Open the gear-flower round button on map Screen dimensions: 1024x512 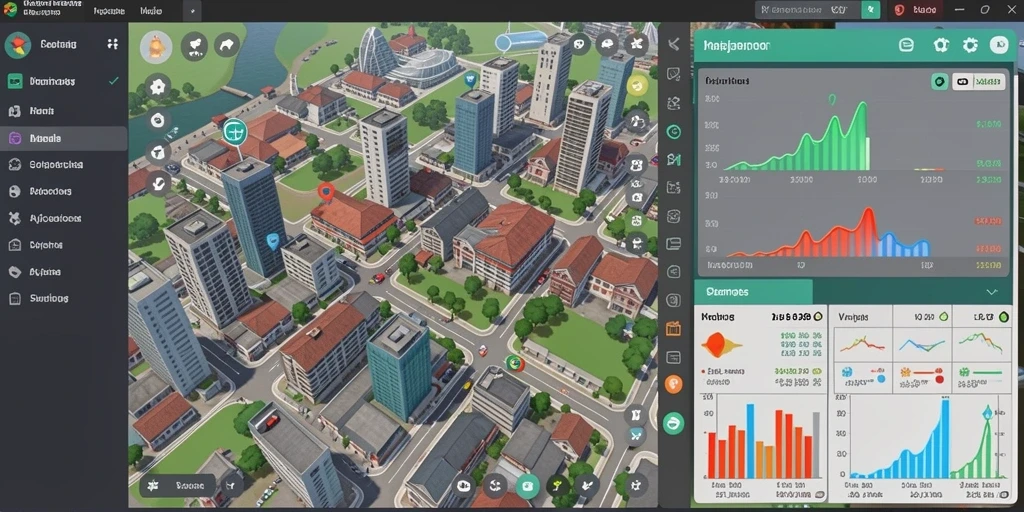(x=157, y=86)
